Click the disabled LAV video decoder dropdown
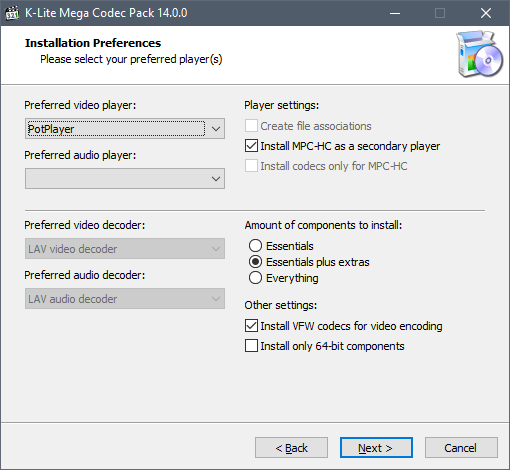 click(125, 249)
